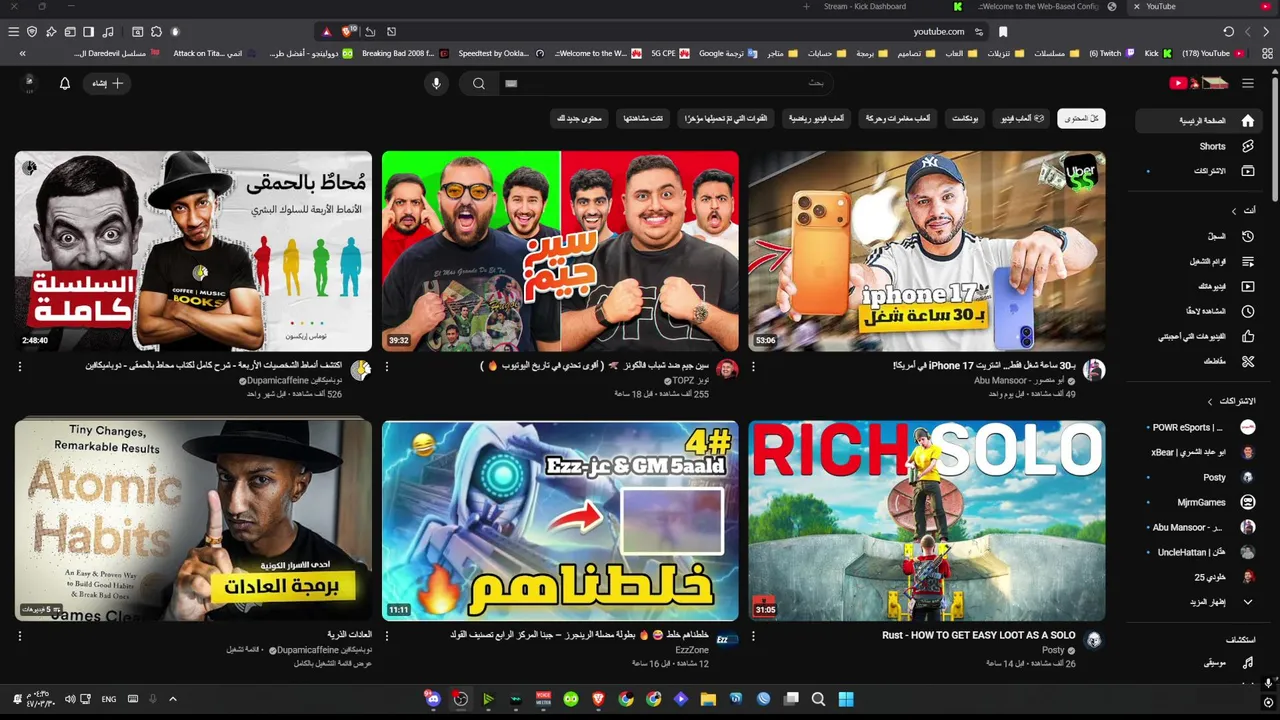Open Your videos in the sidebar

(x=1197, y=286)
